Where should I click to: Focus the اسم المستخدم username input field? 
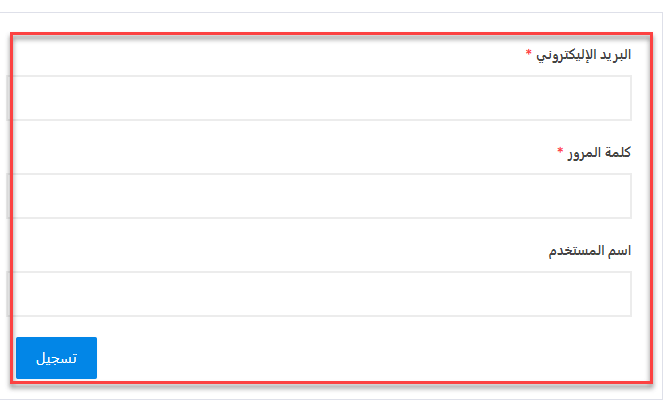click(x=319, y=294)
